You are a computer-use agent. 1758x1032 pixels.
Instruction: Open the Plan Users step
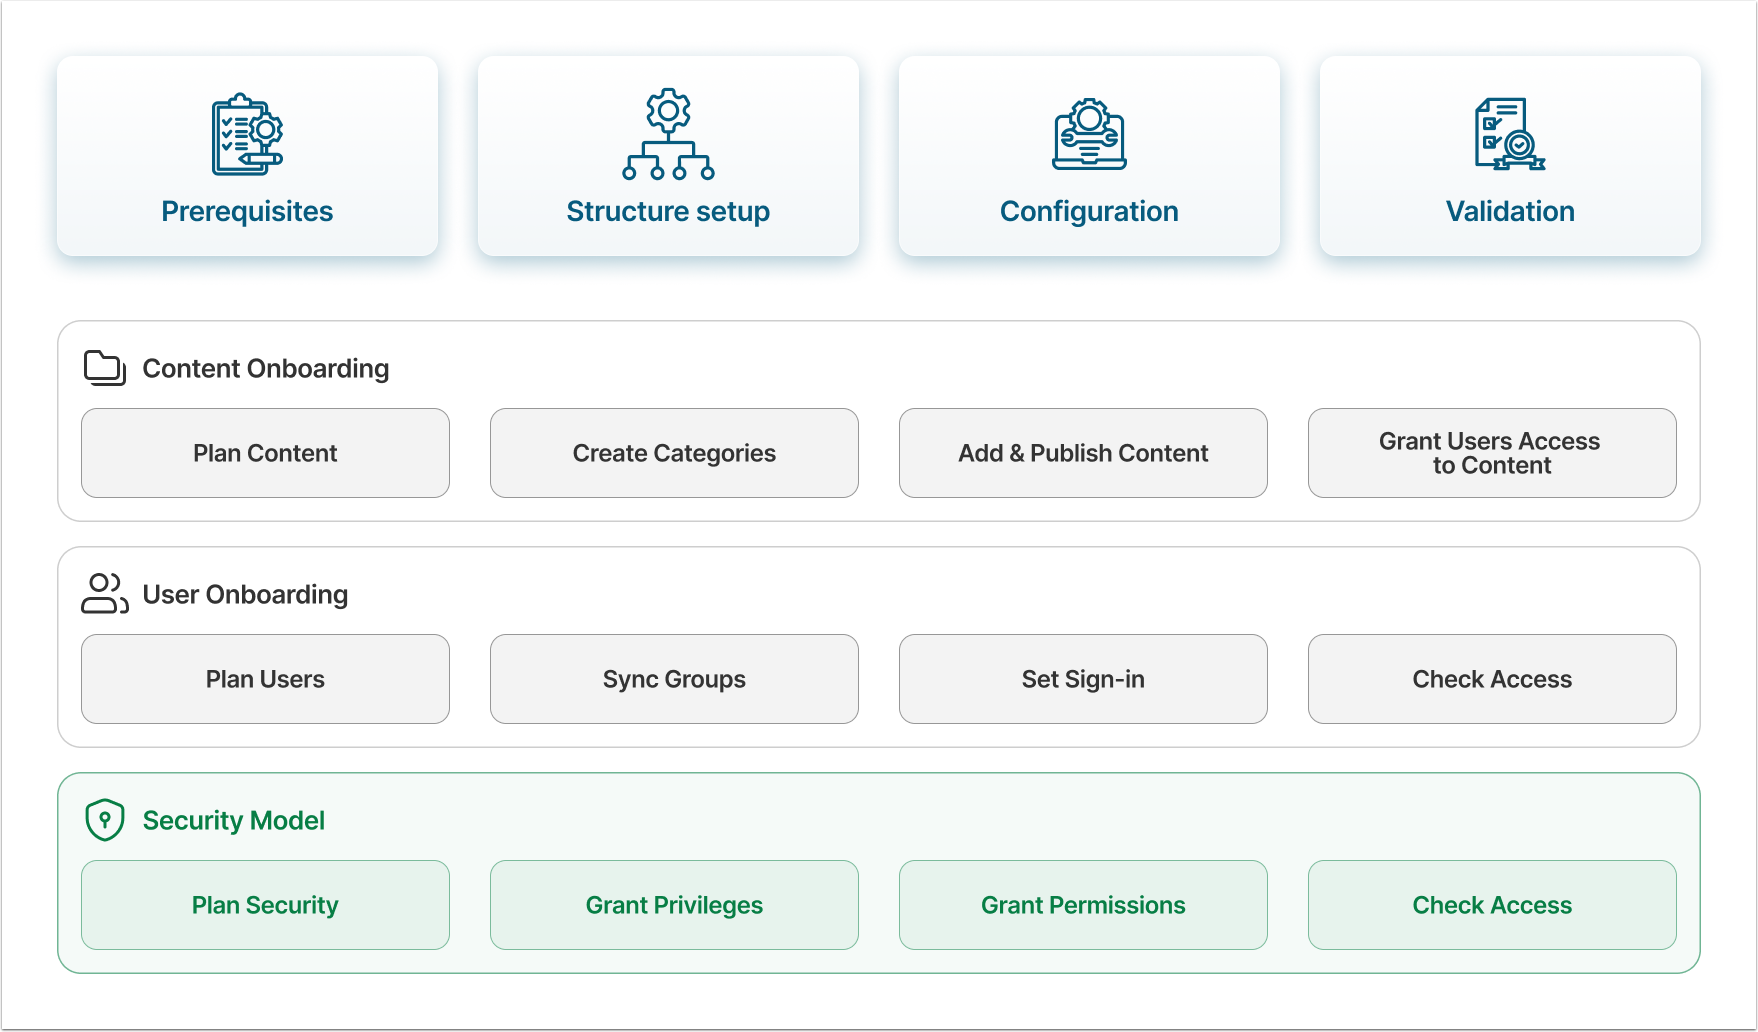pyautogui.click(x=265, y=679)
